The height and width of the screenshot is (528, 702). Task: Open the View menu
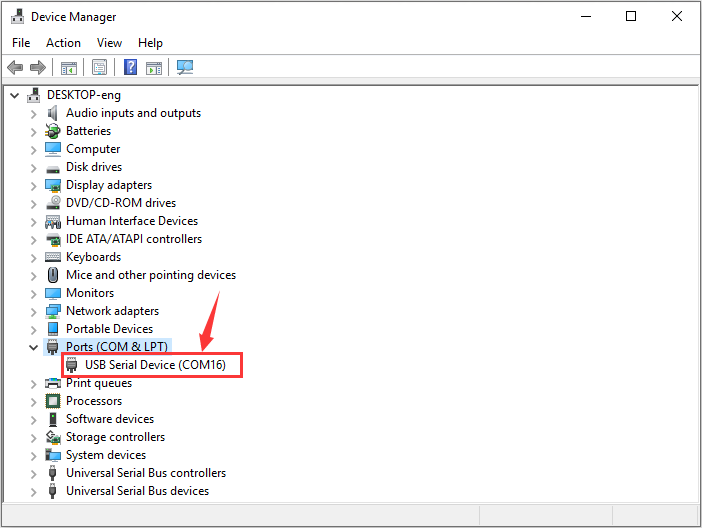[109, 43]
